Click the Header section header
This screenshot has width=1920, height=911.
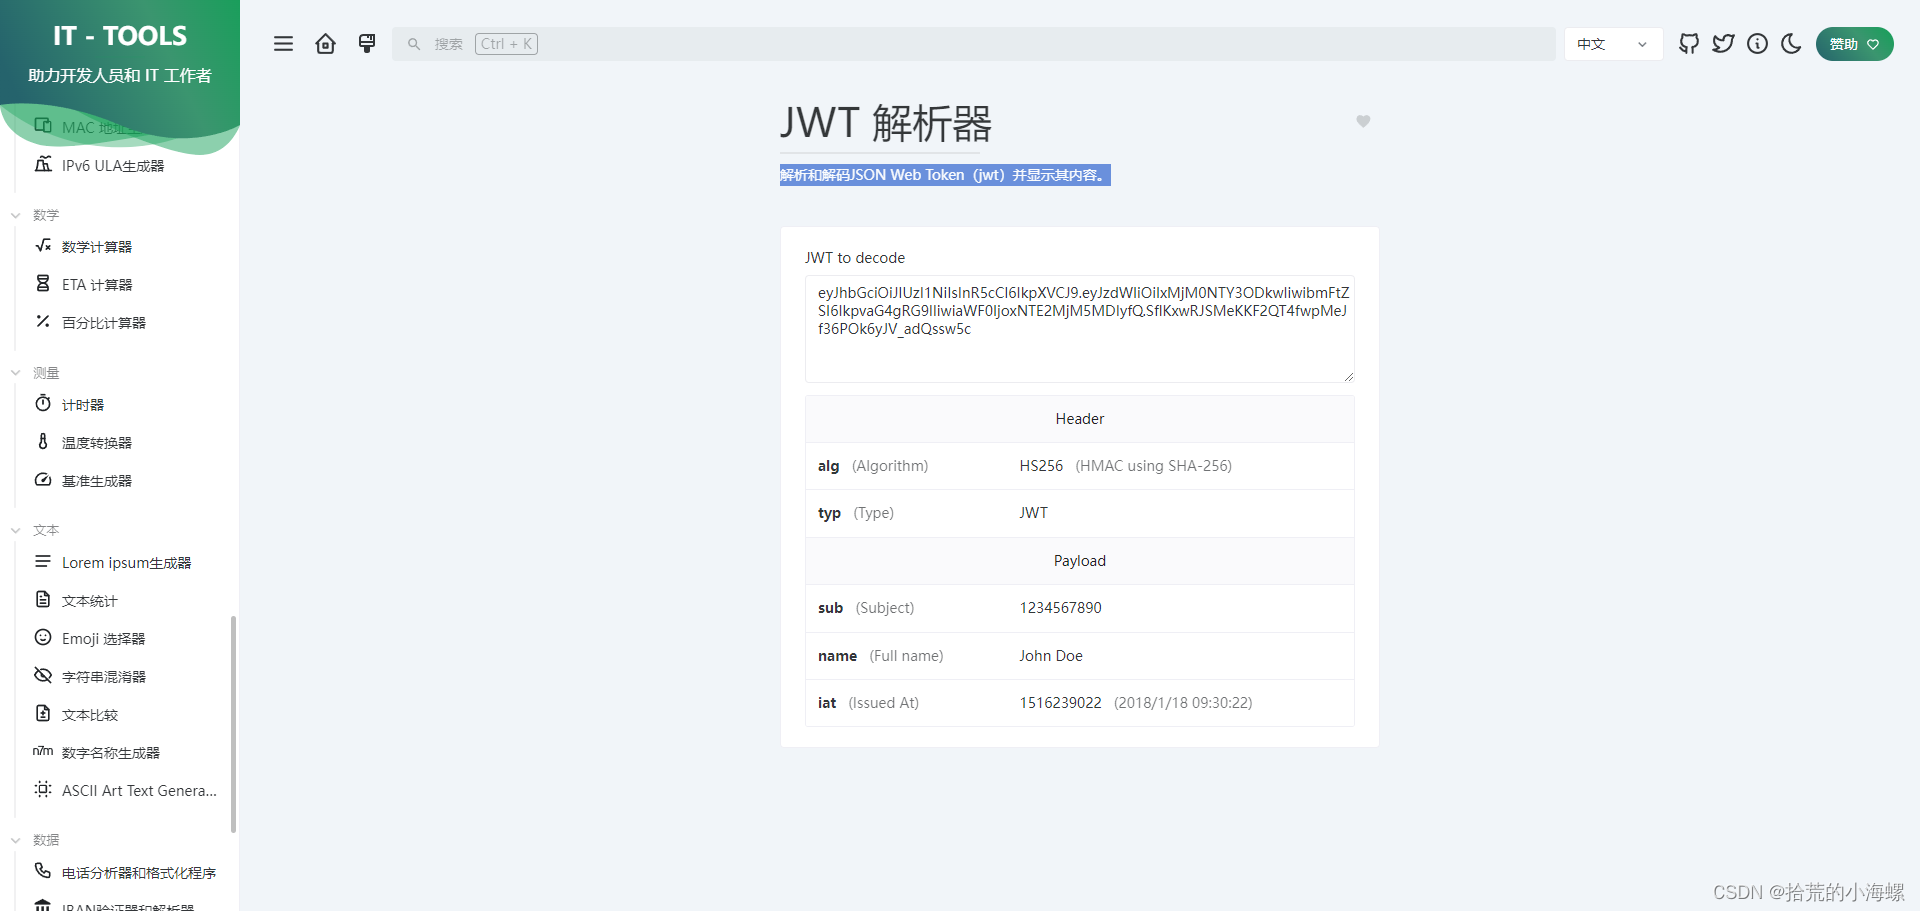tap(1080, 419)
